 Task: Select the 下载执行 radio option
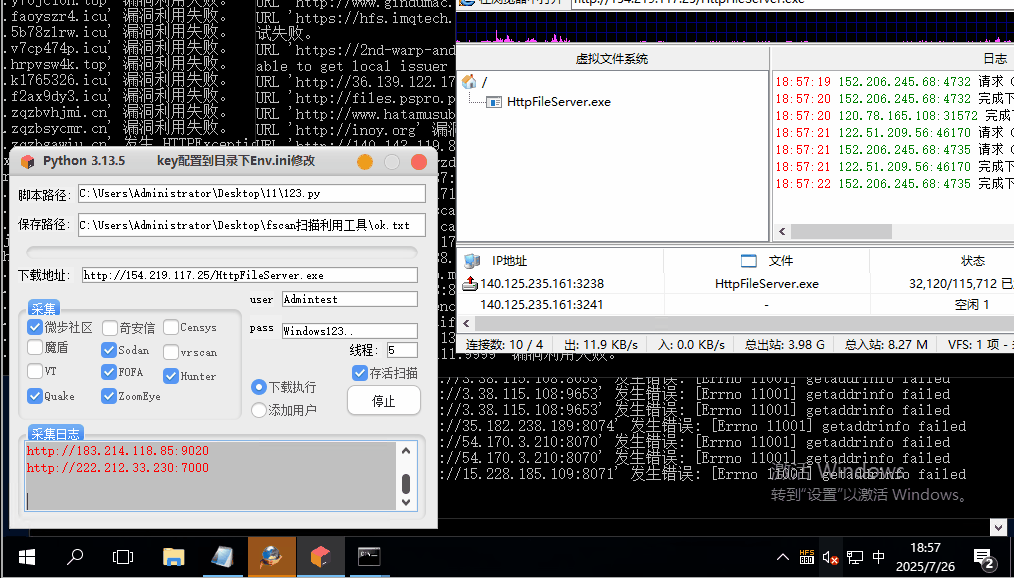[259, 387]
